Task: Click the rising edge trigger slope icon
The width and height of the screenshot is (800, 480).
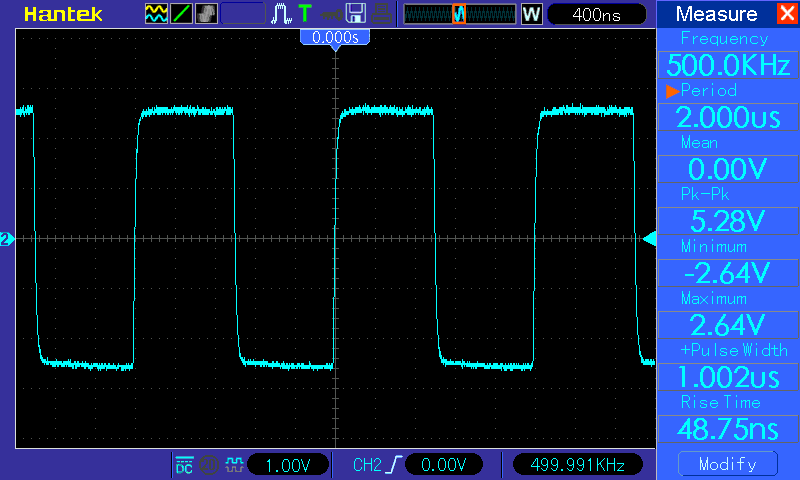Action: point(395,465)
